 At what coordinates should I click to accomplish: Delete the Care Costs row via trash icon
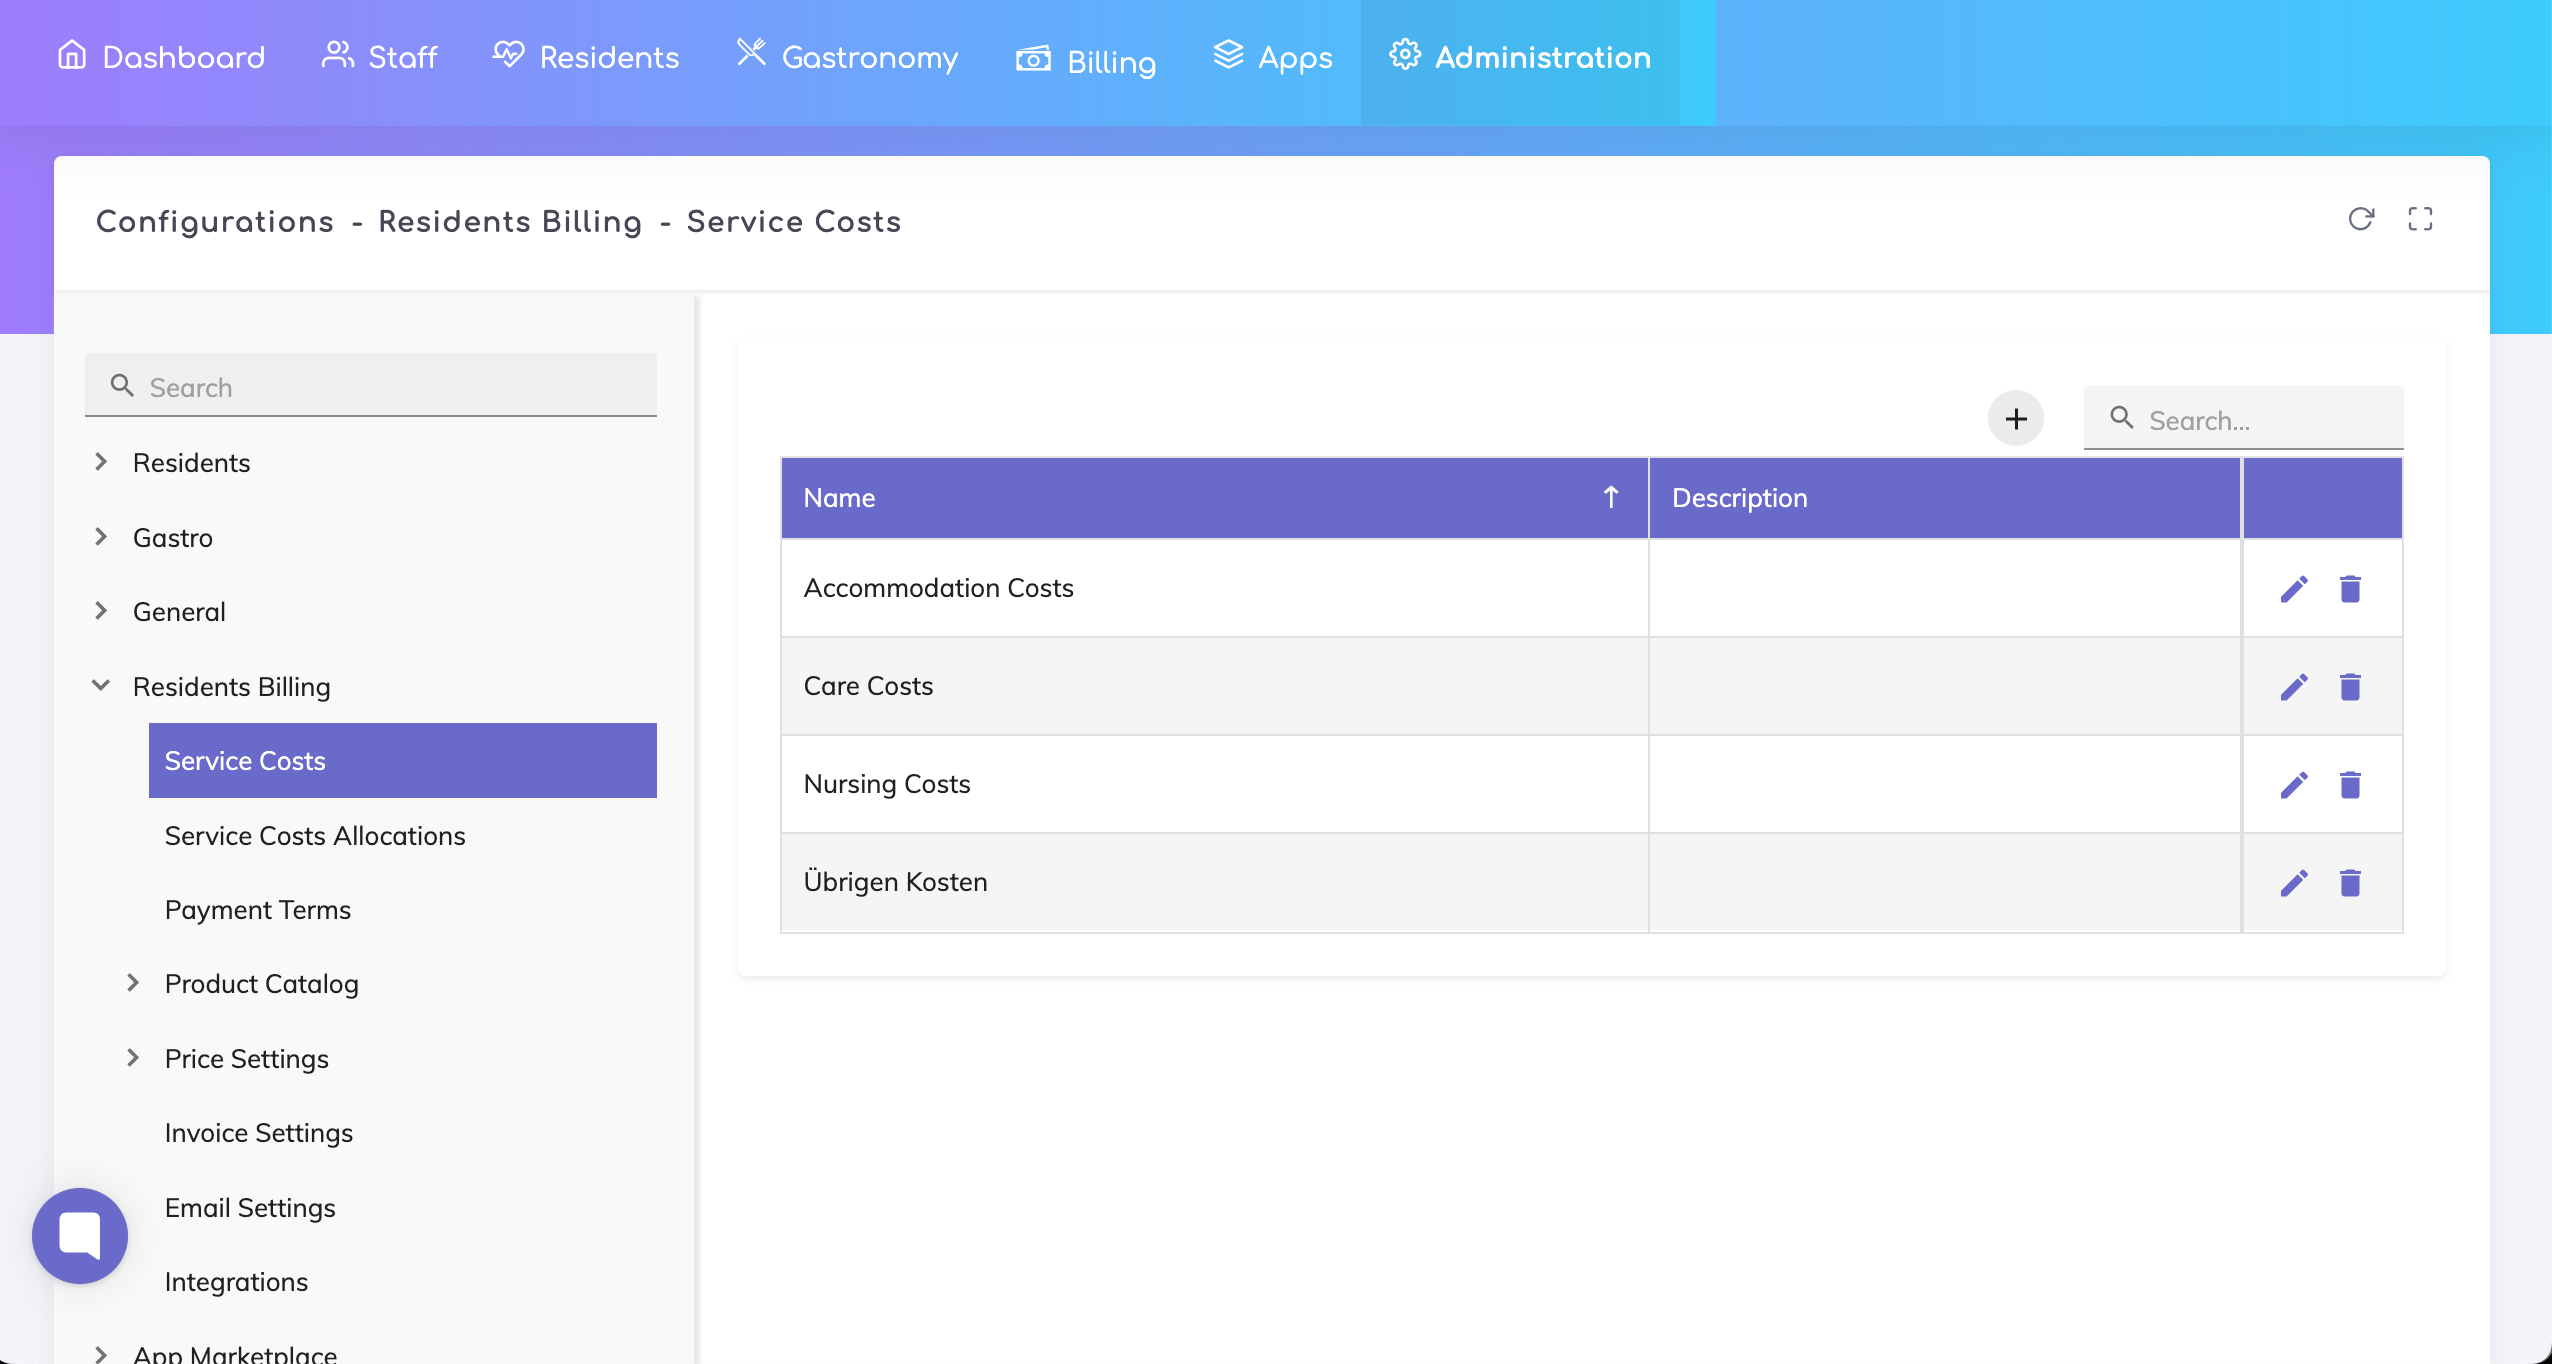(x=2350, y=687)
